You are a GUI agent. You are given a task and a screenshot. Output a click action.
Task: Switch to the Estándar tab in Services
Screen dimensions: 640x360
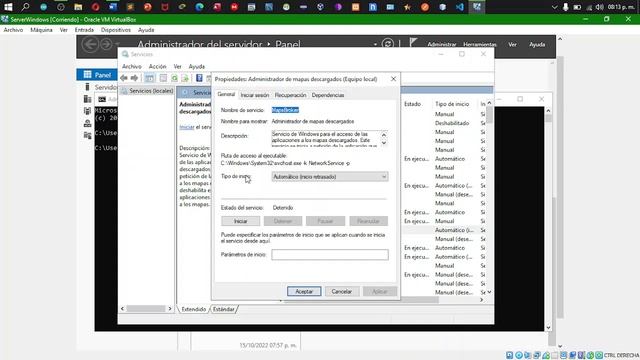pos(224,309)
